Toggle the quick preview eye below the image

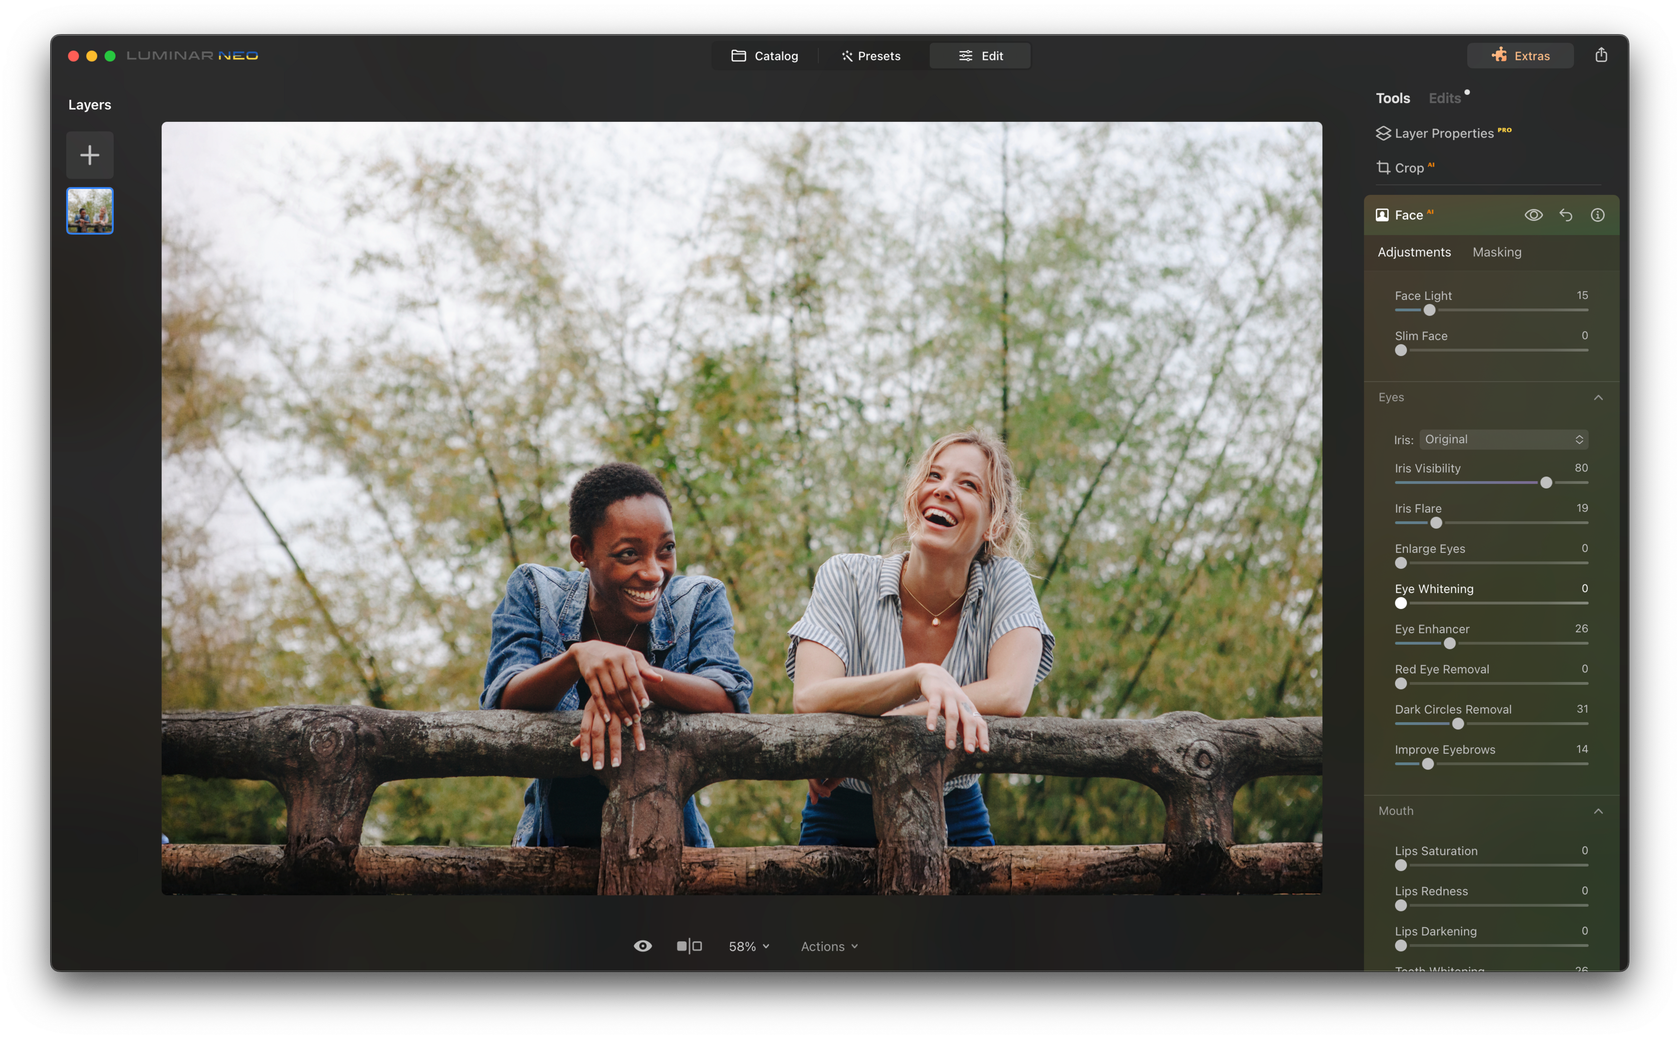[644, 945]
